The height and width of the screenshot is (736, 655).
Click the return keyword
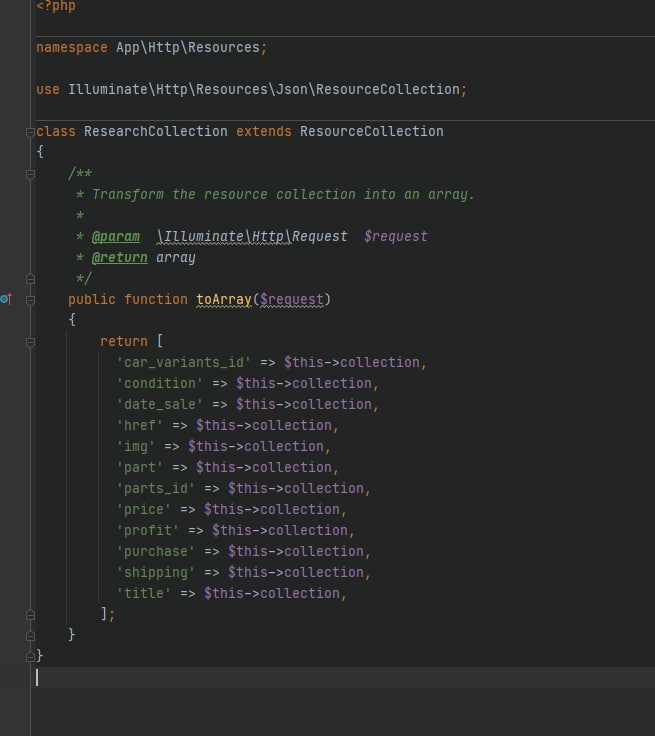(123, 341)
